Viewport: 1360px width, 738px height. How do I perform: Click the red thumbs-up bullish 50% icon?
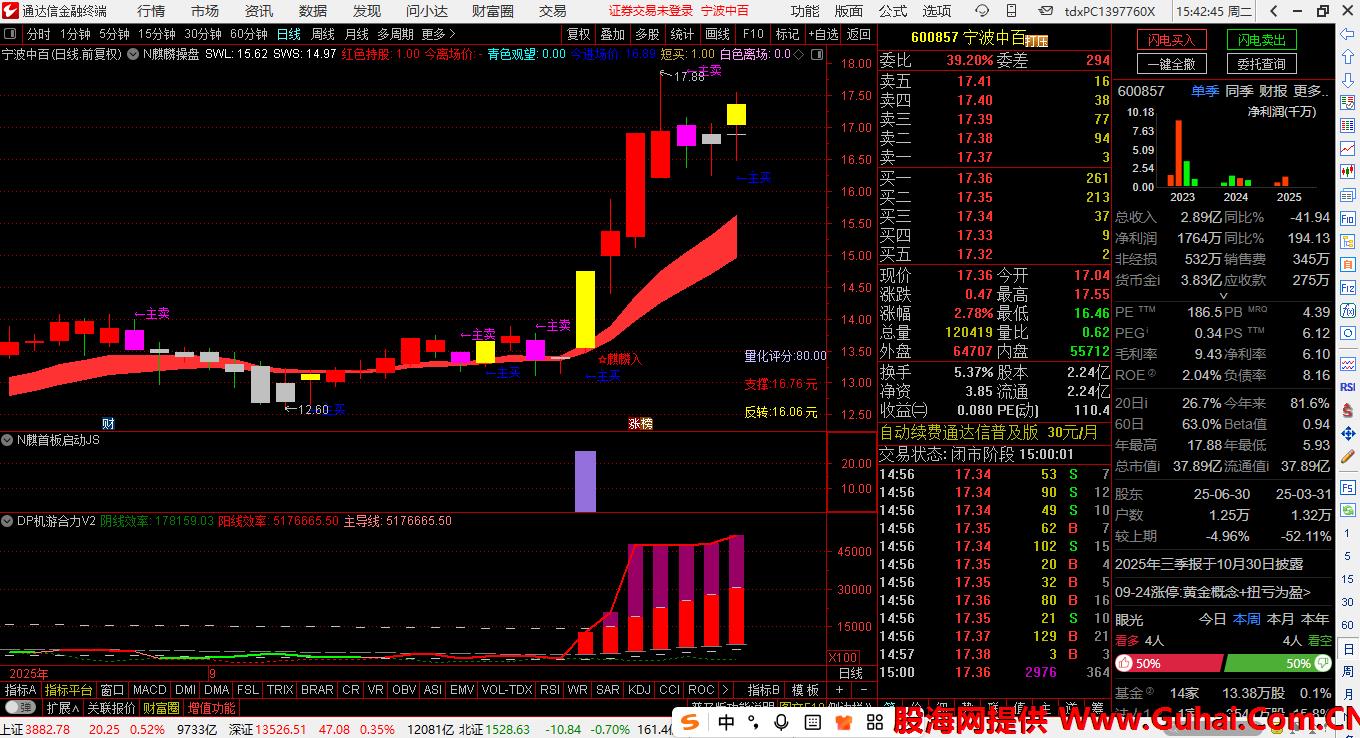coord(1124,663)
